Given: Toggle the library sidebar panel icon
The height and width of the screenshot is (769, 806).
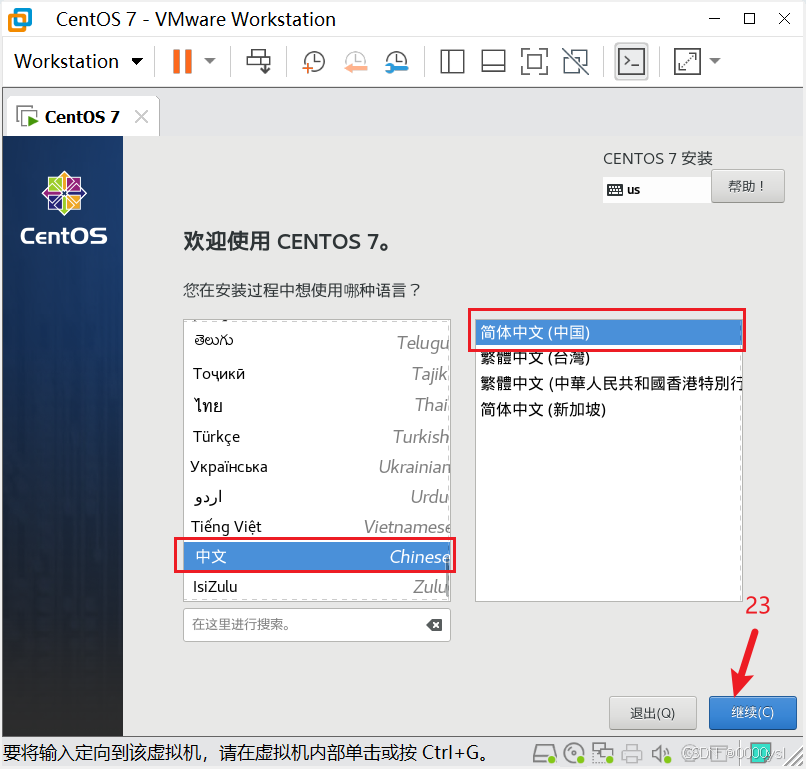Looking at the screenshot, I should pos(452,61).
